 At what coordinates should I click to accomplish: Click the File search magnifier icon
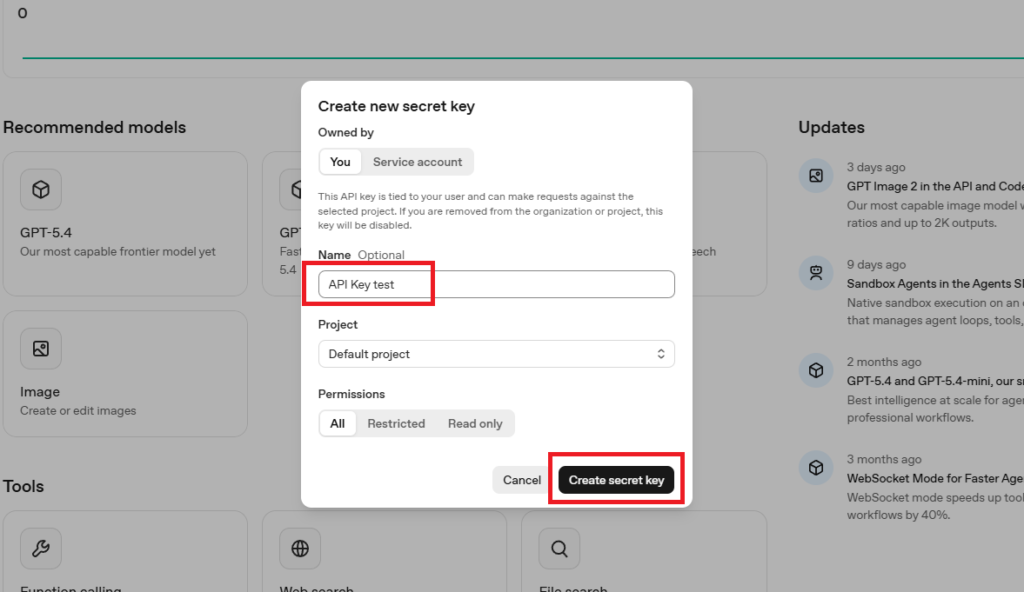pyautogui.click(x=559, y=548)
